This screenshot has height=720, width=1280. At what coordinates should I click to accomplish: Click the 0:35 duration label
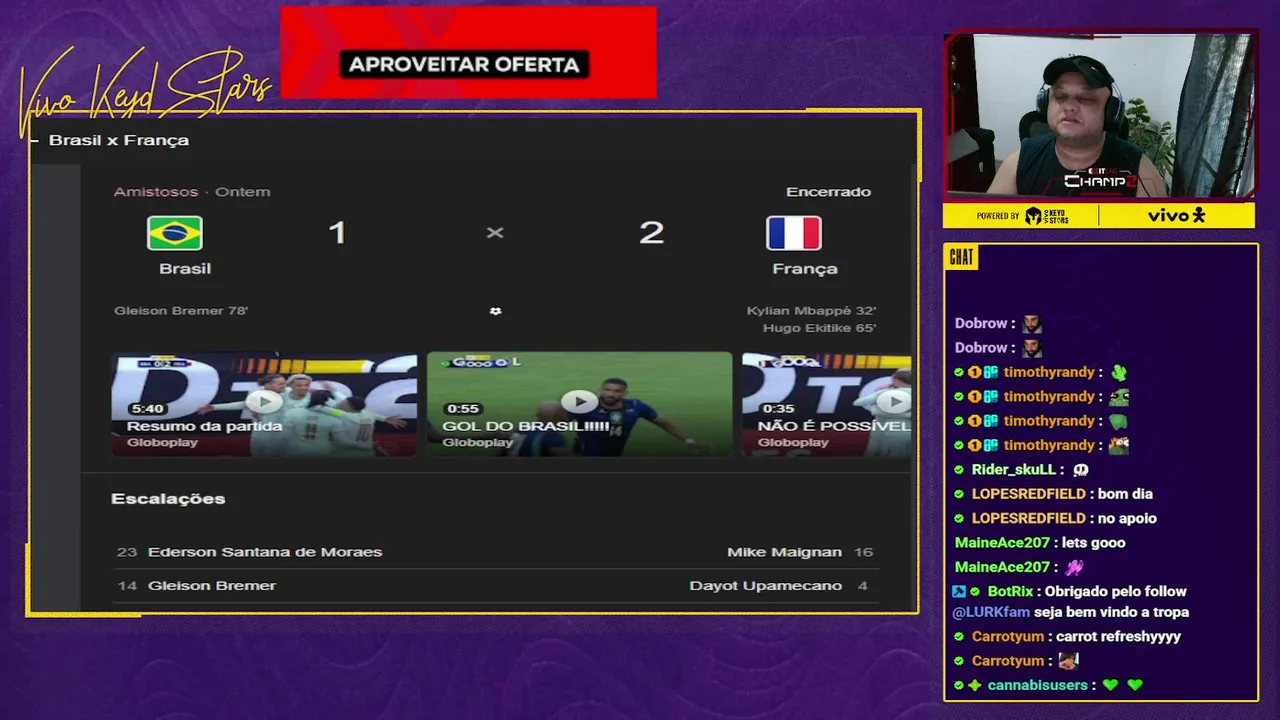pos(778,409)
